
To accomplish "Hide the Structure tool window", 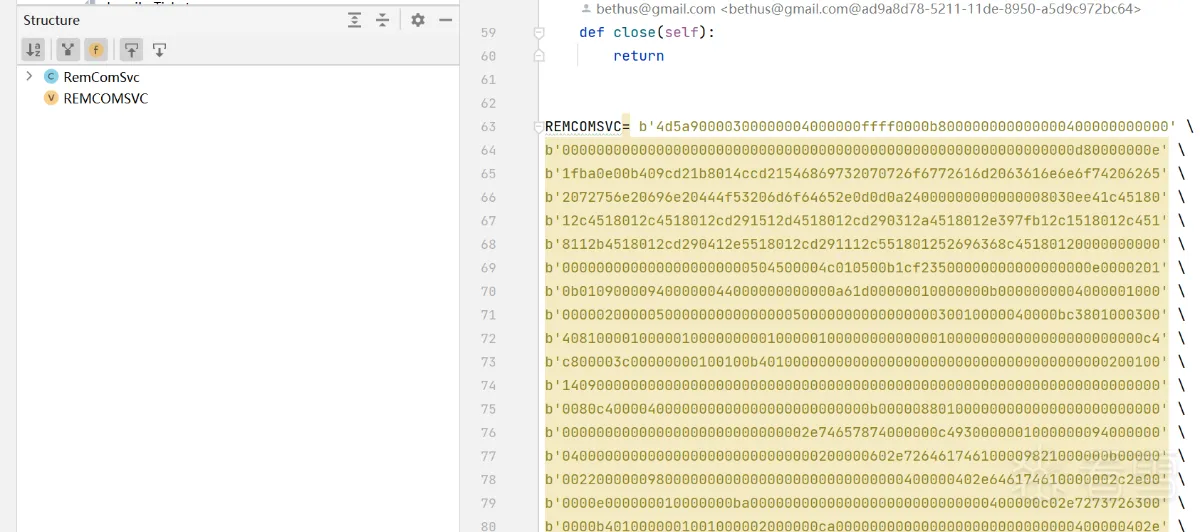I will click(446, 20).
